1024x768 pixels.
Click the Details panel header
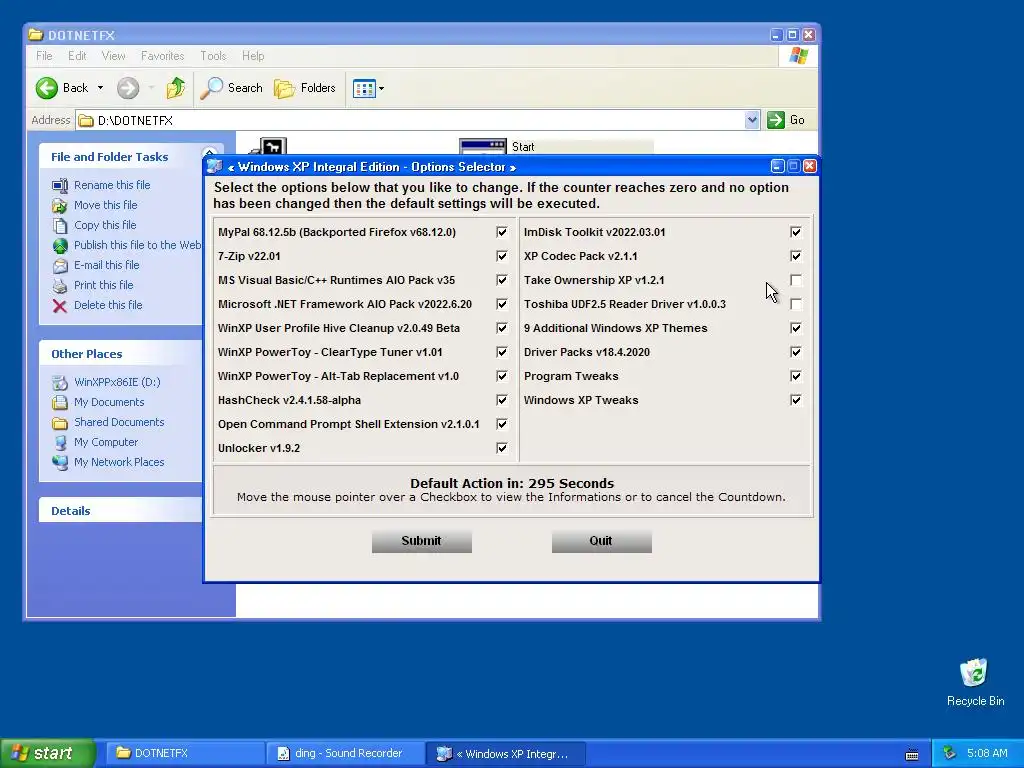(121, 511)
